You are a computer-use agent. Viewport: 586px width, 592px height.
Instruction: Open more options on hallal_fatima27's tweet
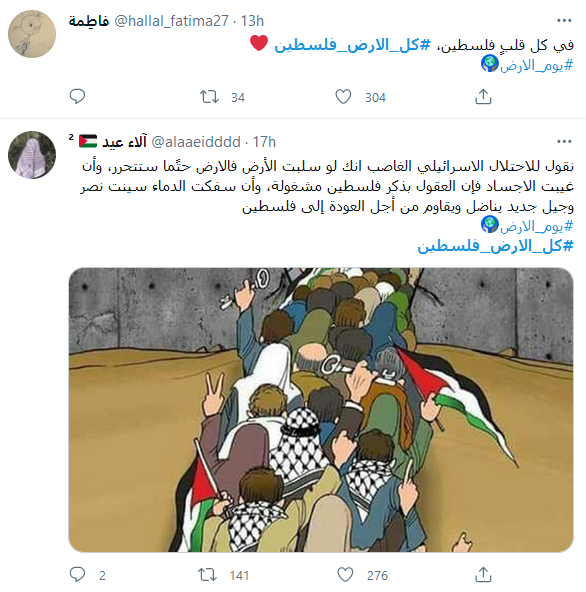pos(564,20)
